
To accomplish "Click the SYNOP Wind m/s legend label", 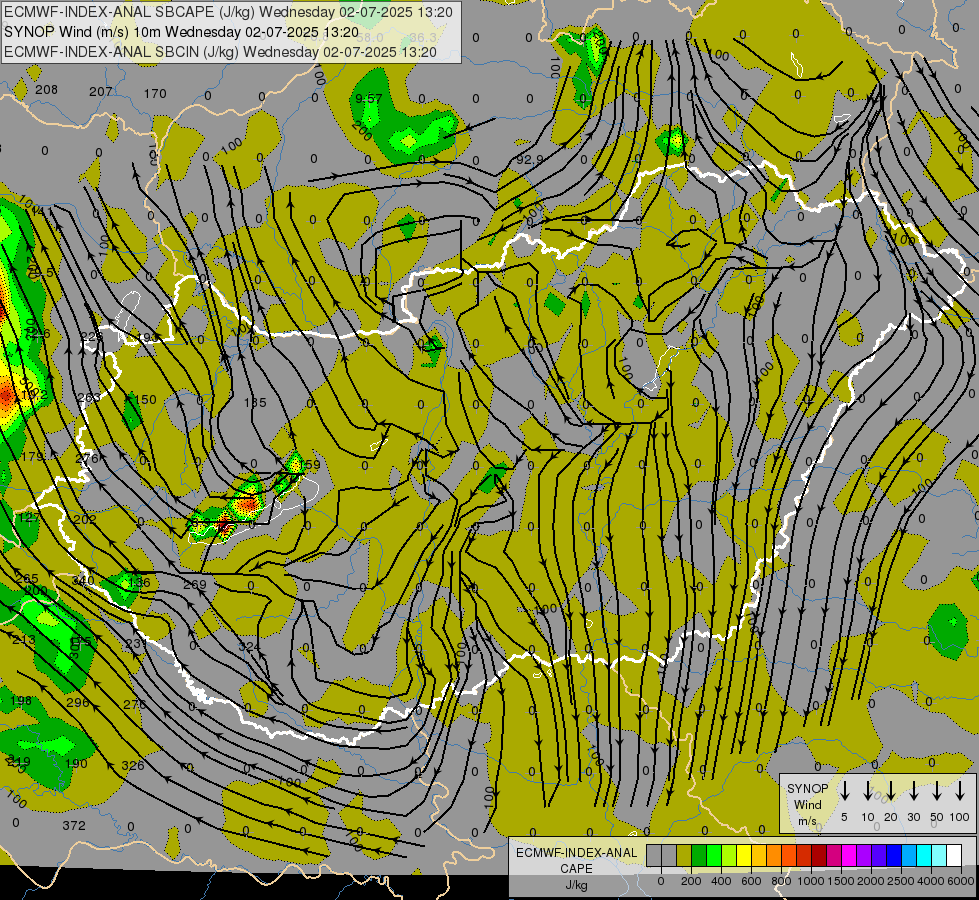I will (807, 804).
